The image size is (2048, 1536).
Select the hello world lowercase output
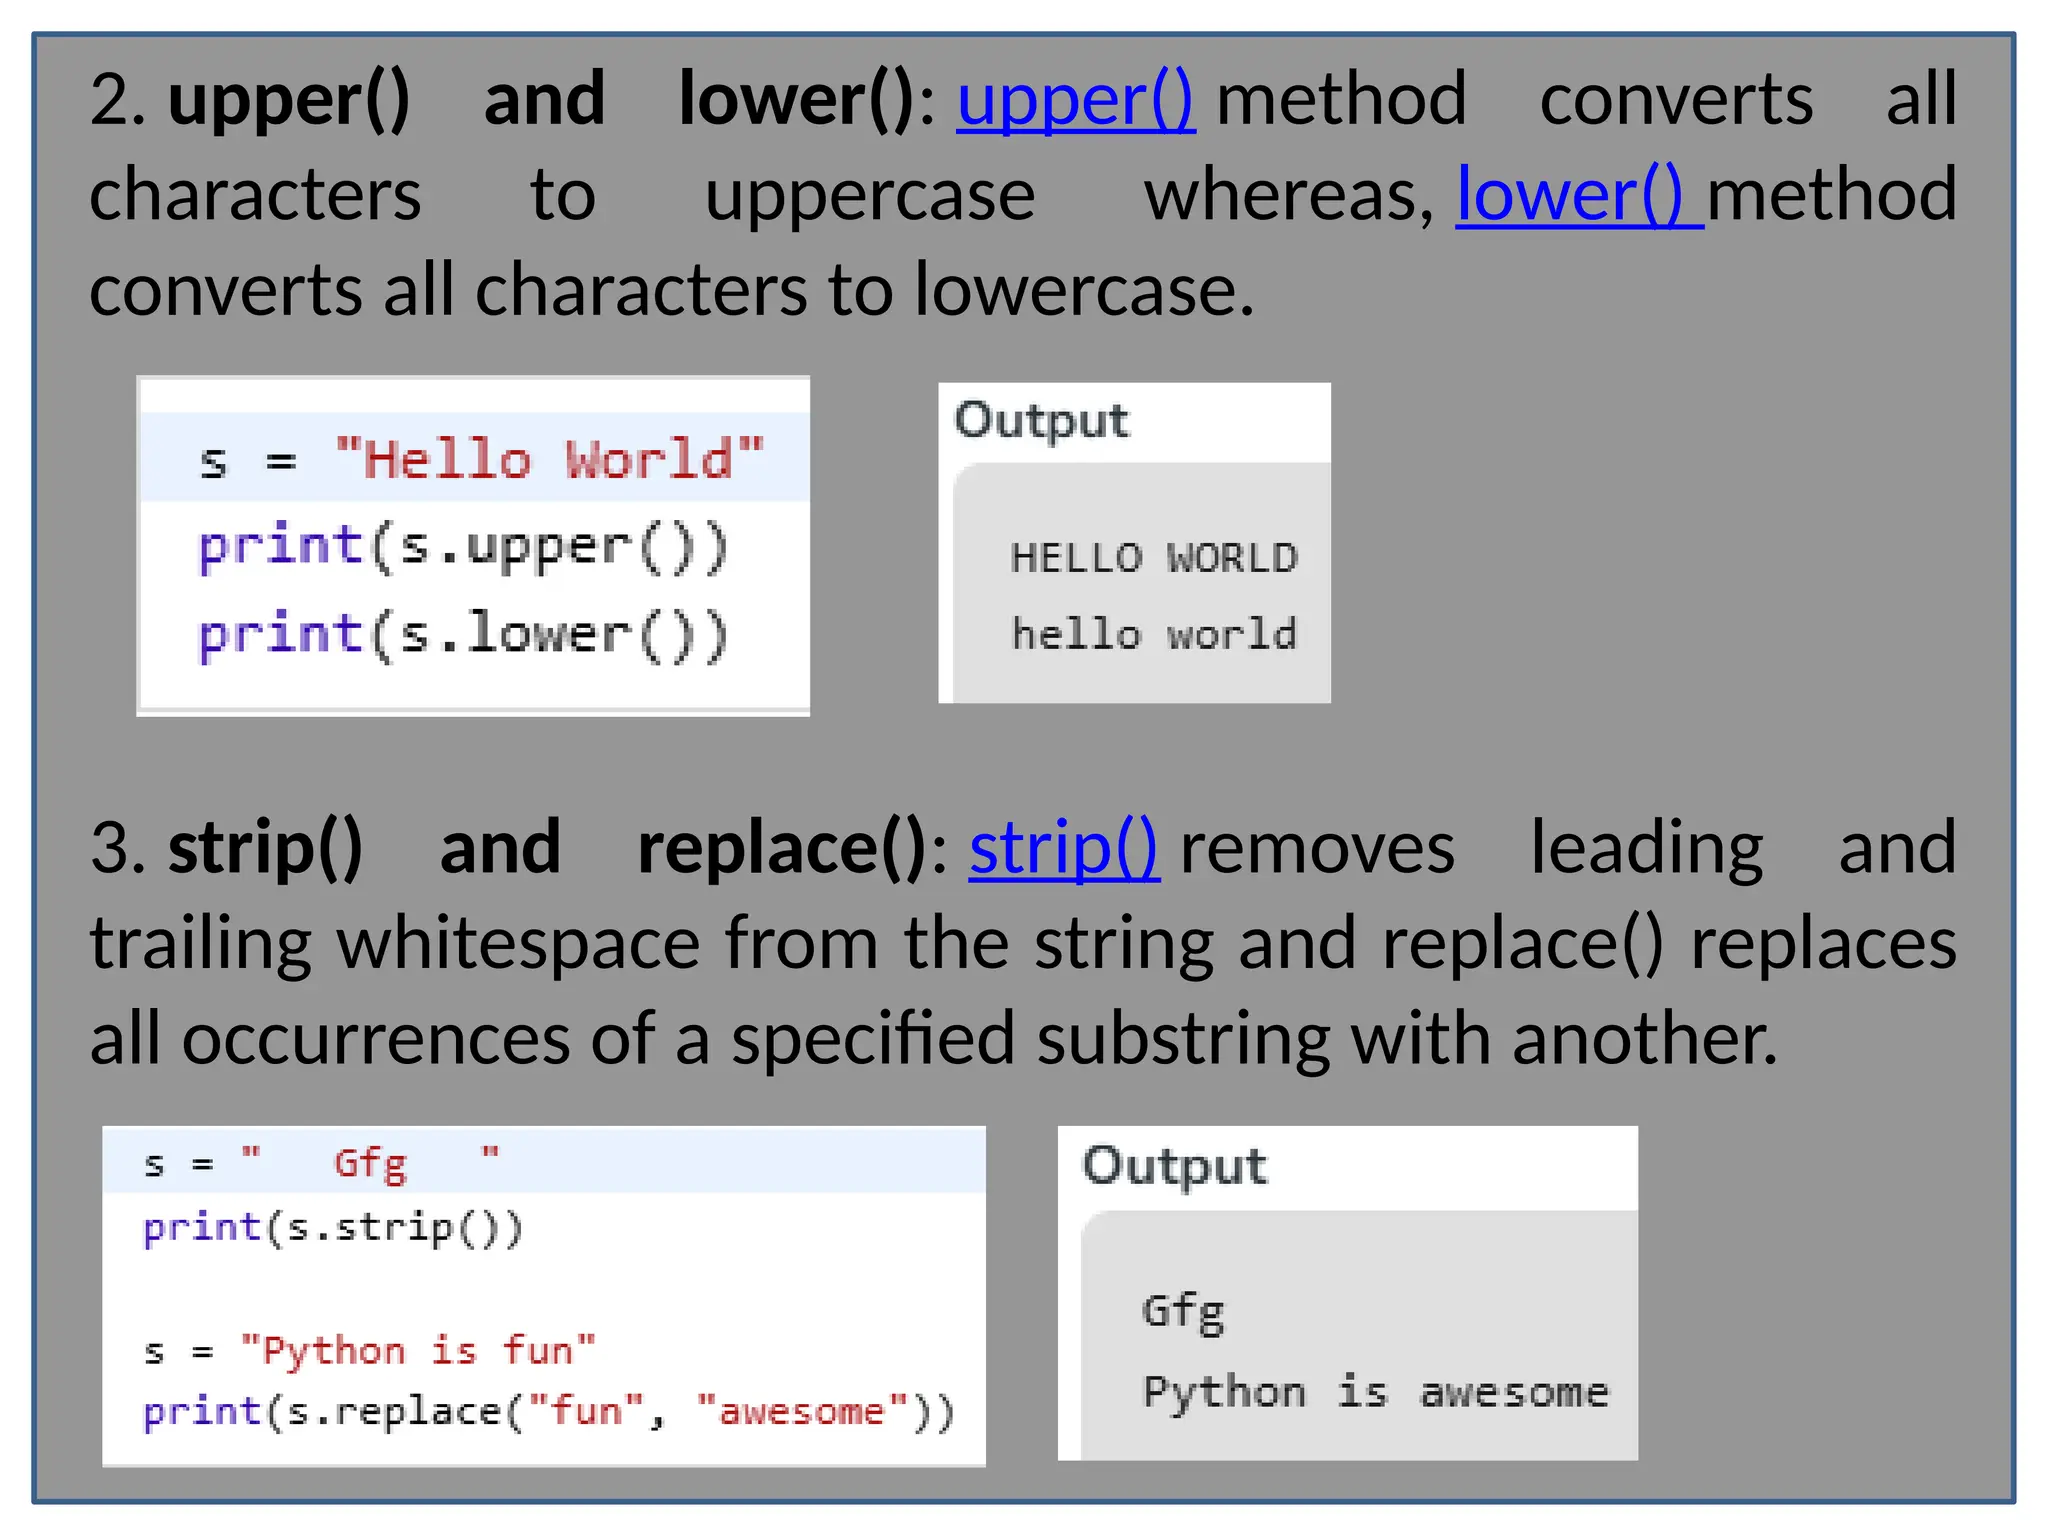1153,635
